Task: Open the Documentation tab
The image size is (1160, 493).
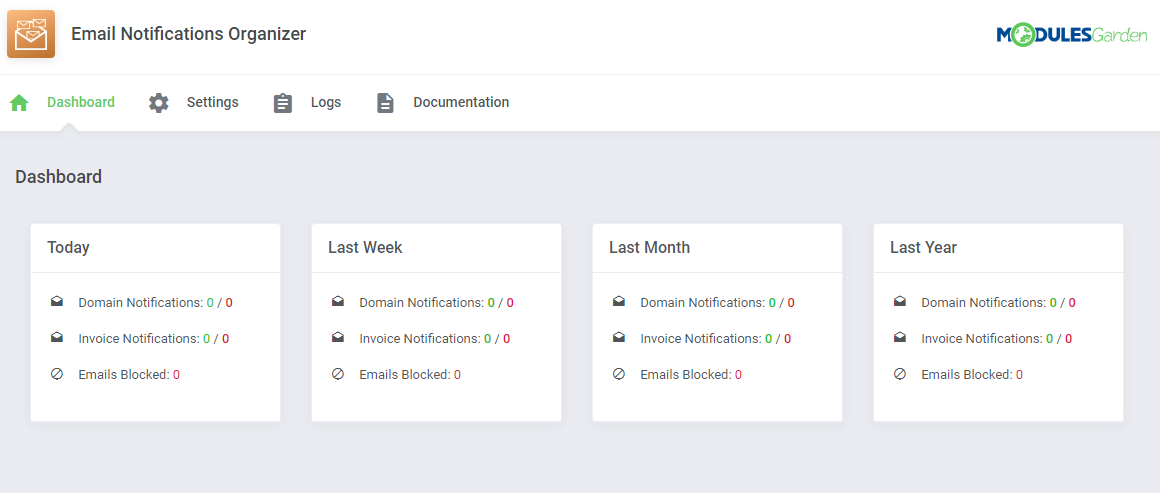Action: 461,102
